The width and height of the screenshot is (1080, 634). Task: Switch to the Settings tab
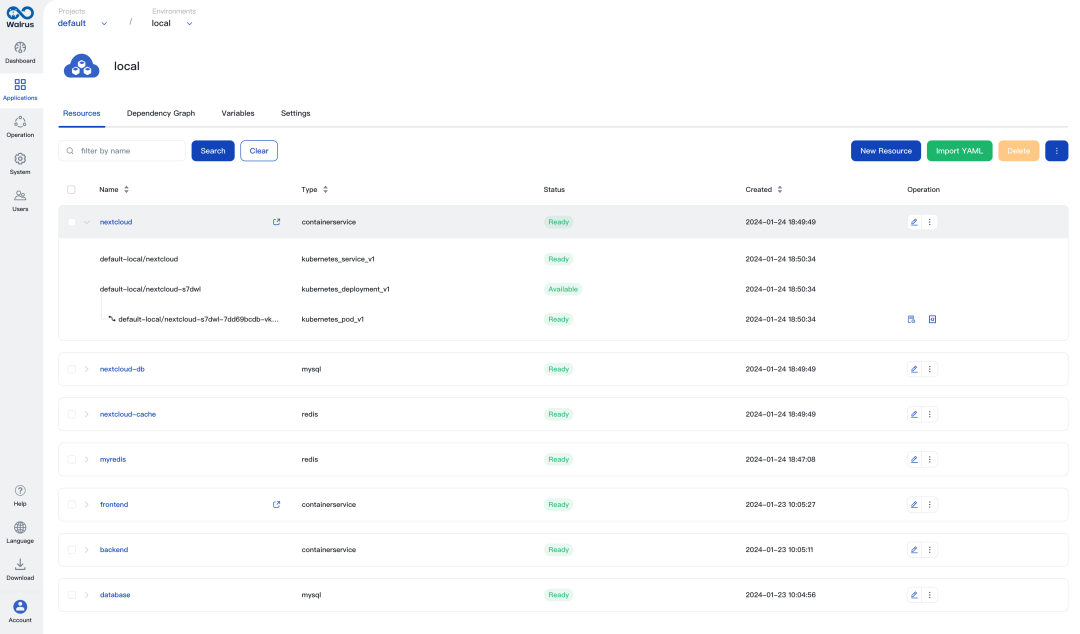pyautogui.click(x=295, y=114)
